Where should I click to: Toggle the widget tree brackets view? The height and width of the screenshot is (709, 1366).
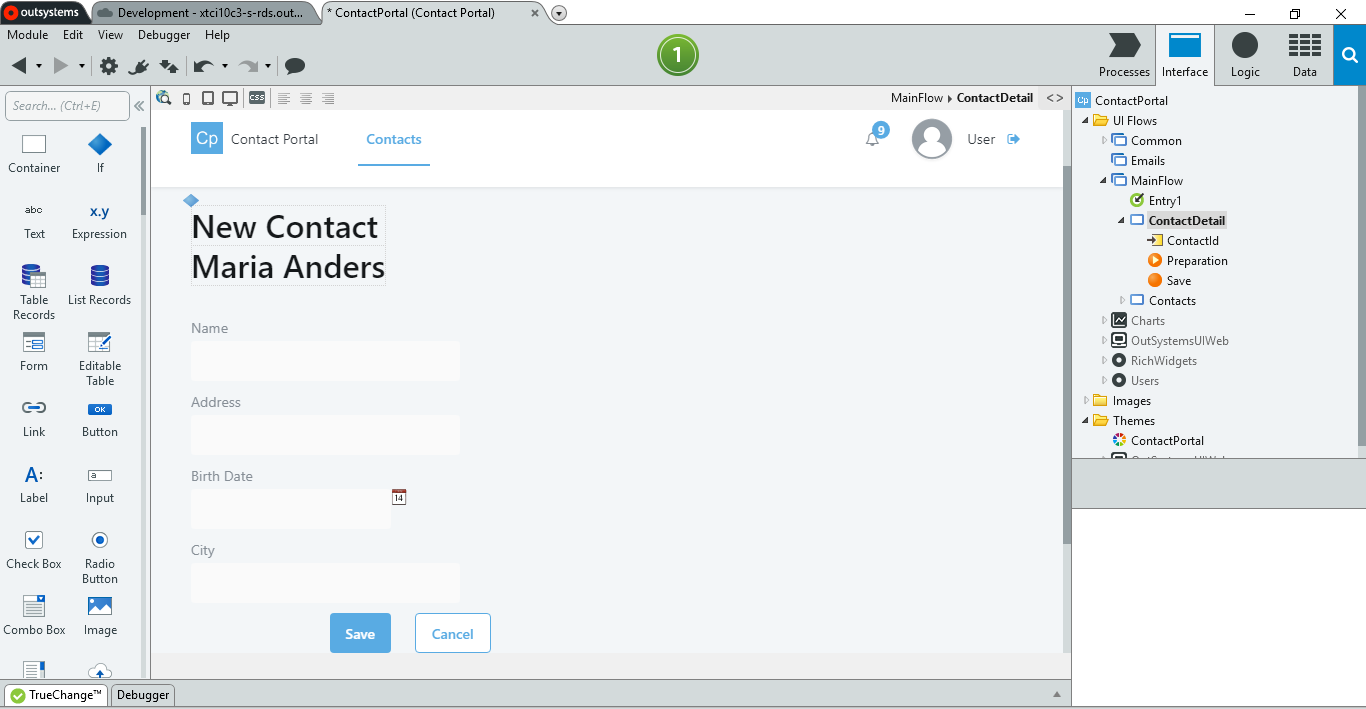tap(1055, 98)
